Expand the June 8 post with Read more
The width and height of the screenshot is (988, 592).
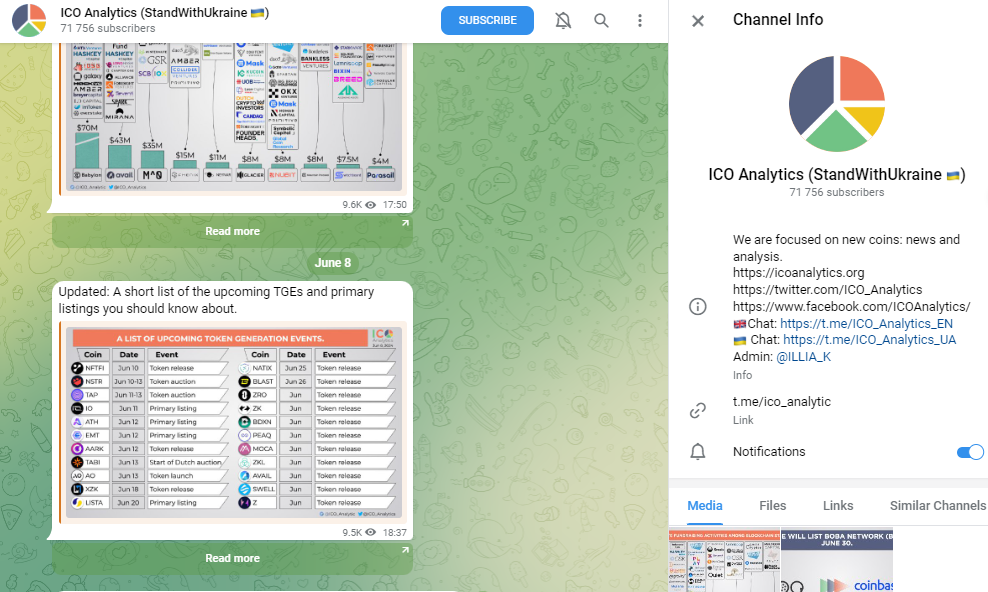(x=232, y=558)
